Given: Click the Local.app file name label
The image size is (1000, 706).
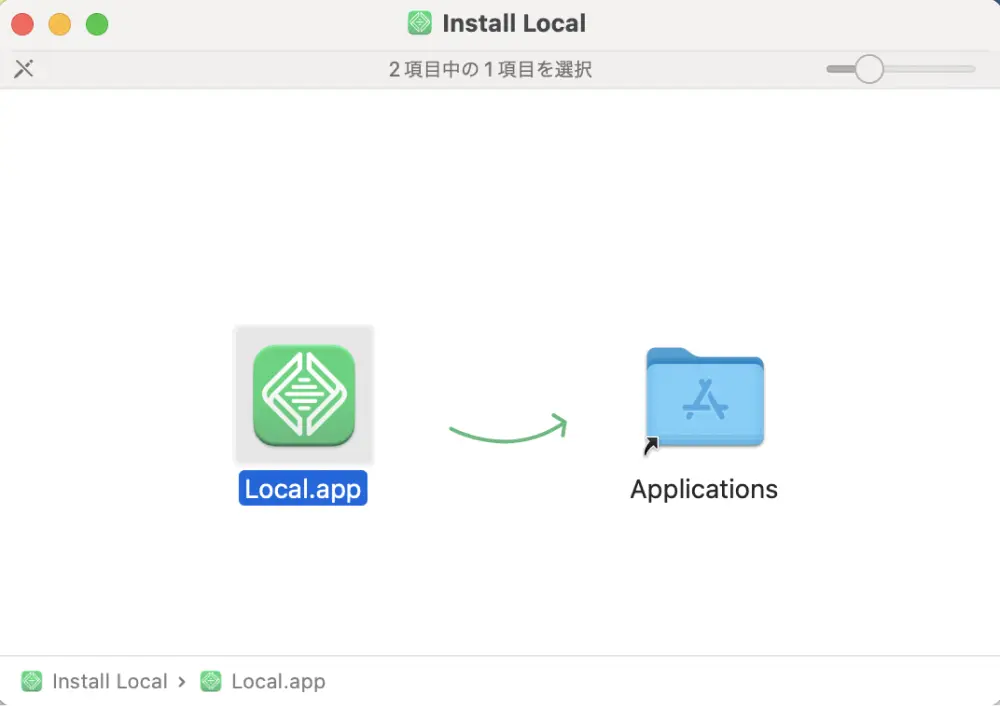Looking at the screenshot, I should [x=303, y=488].
